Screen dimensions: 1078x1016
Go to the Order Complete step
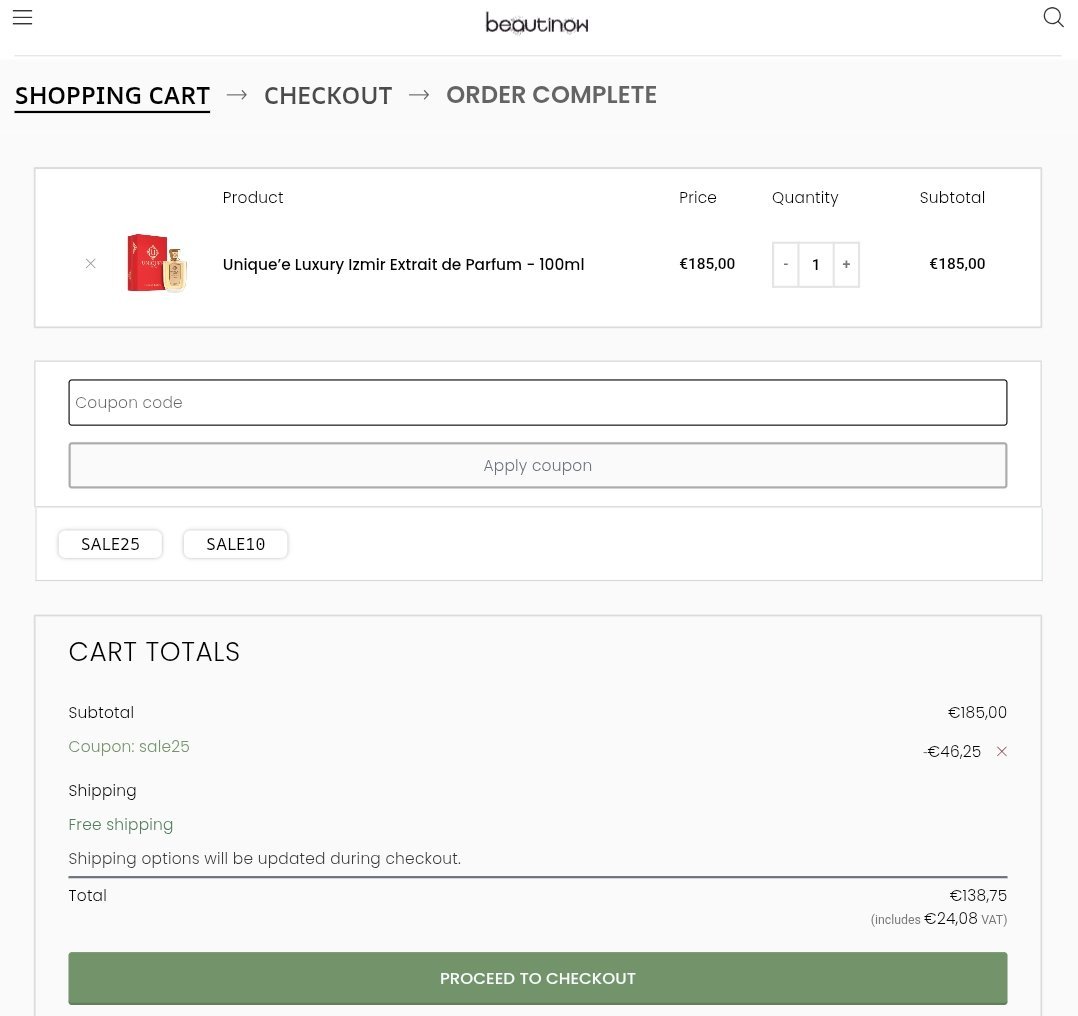(x=551, y=95)
